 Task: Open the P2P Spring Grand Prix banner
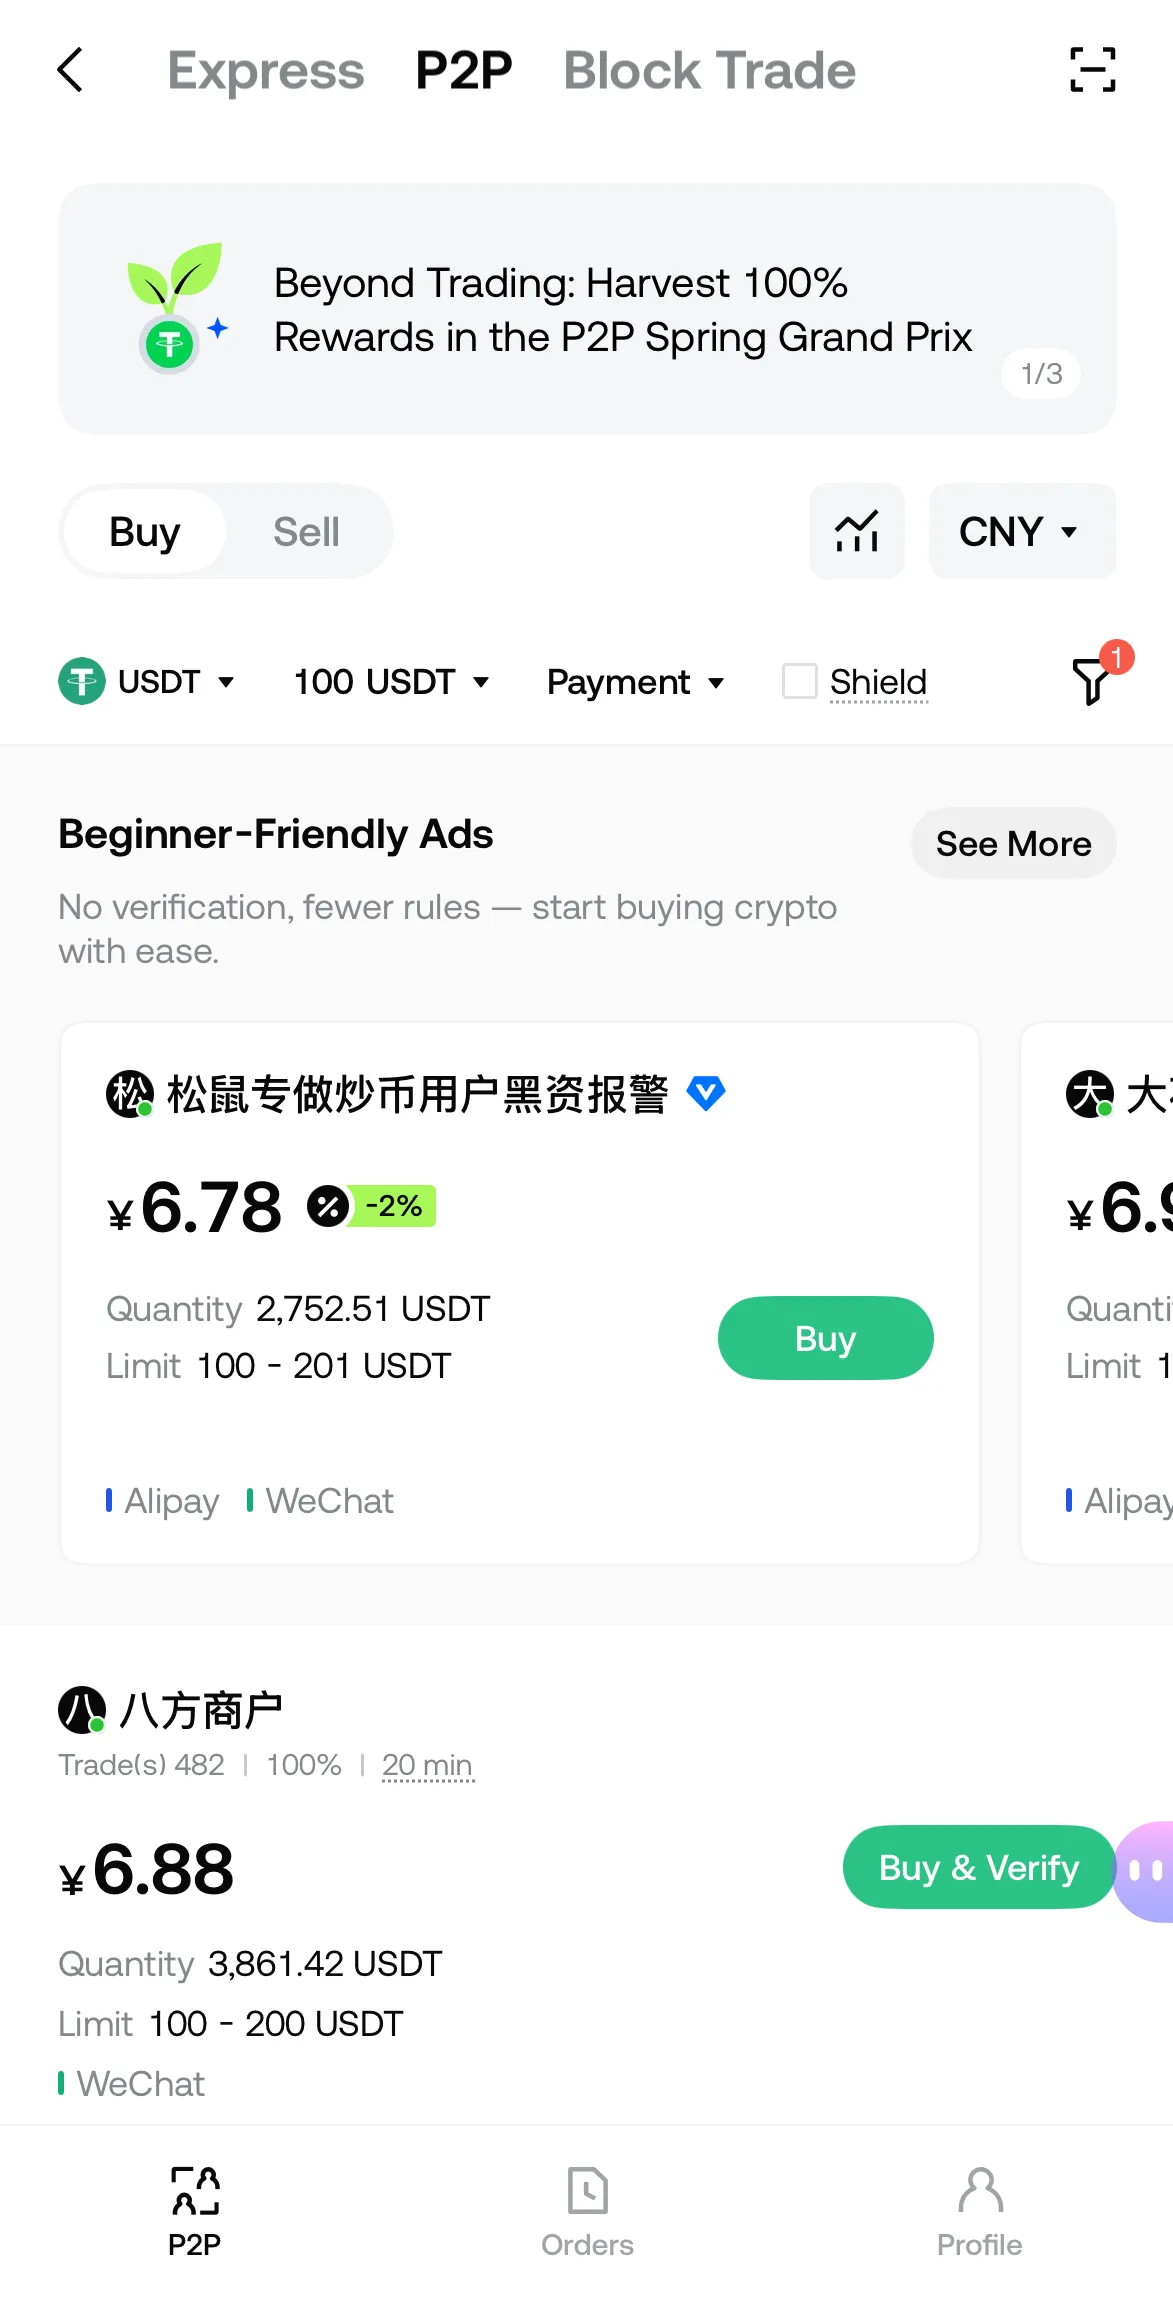587,309
